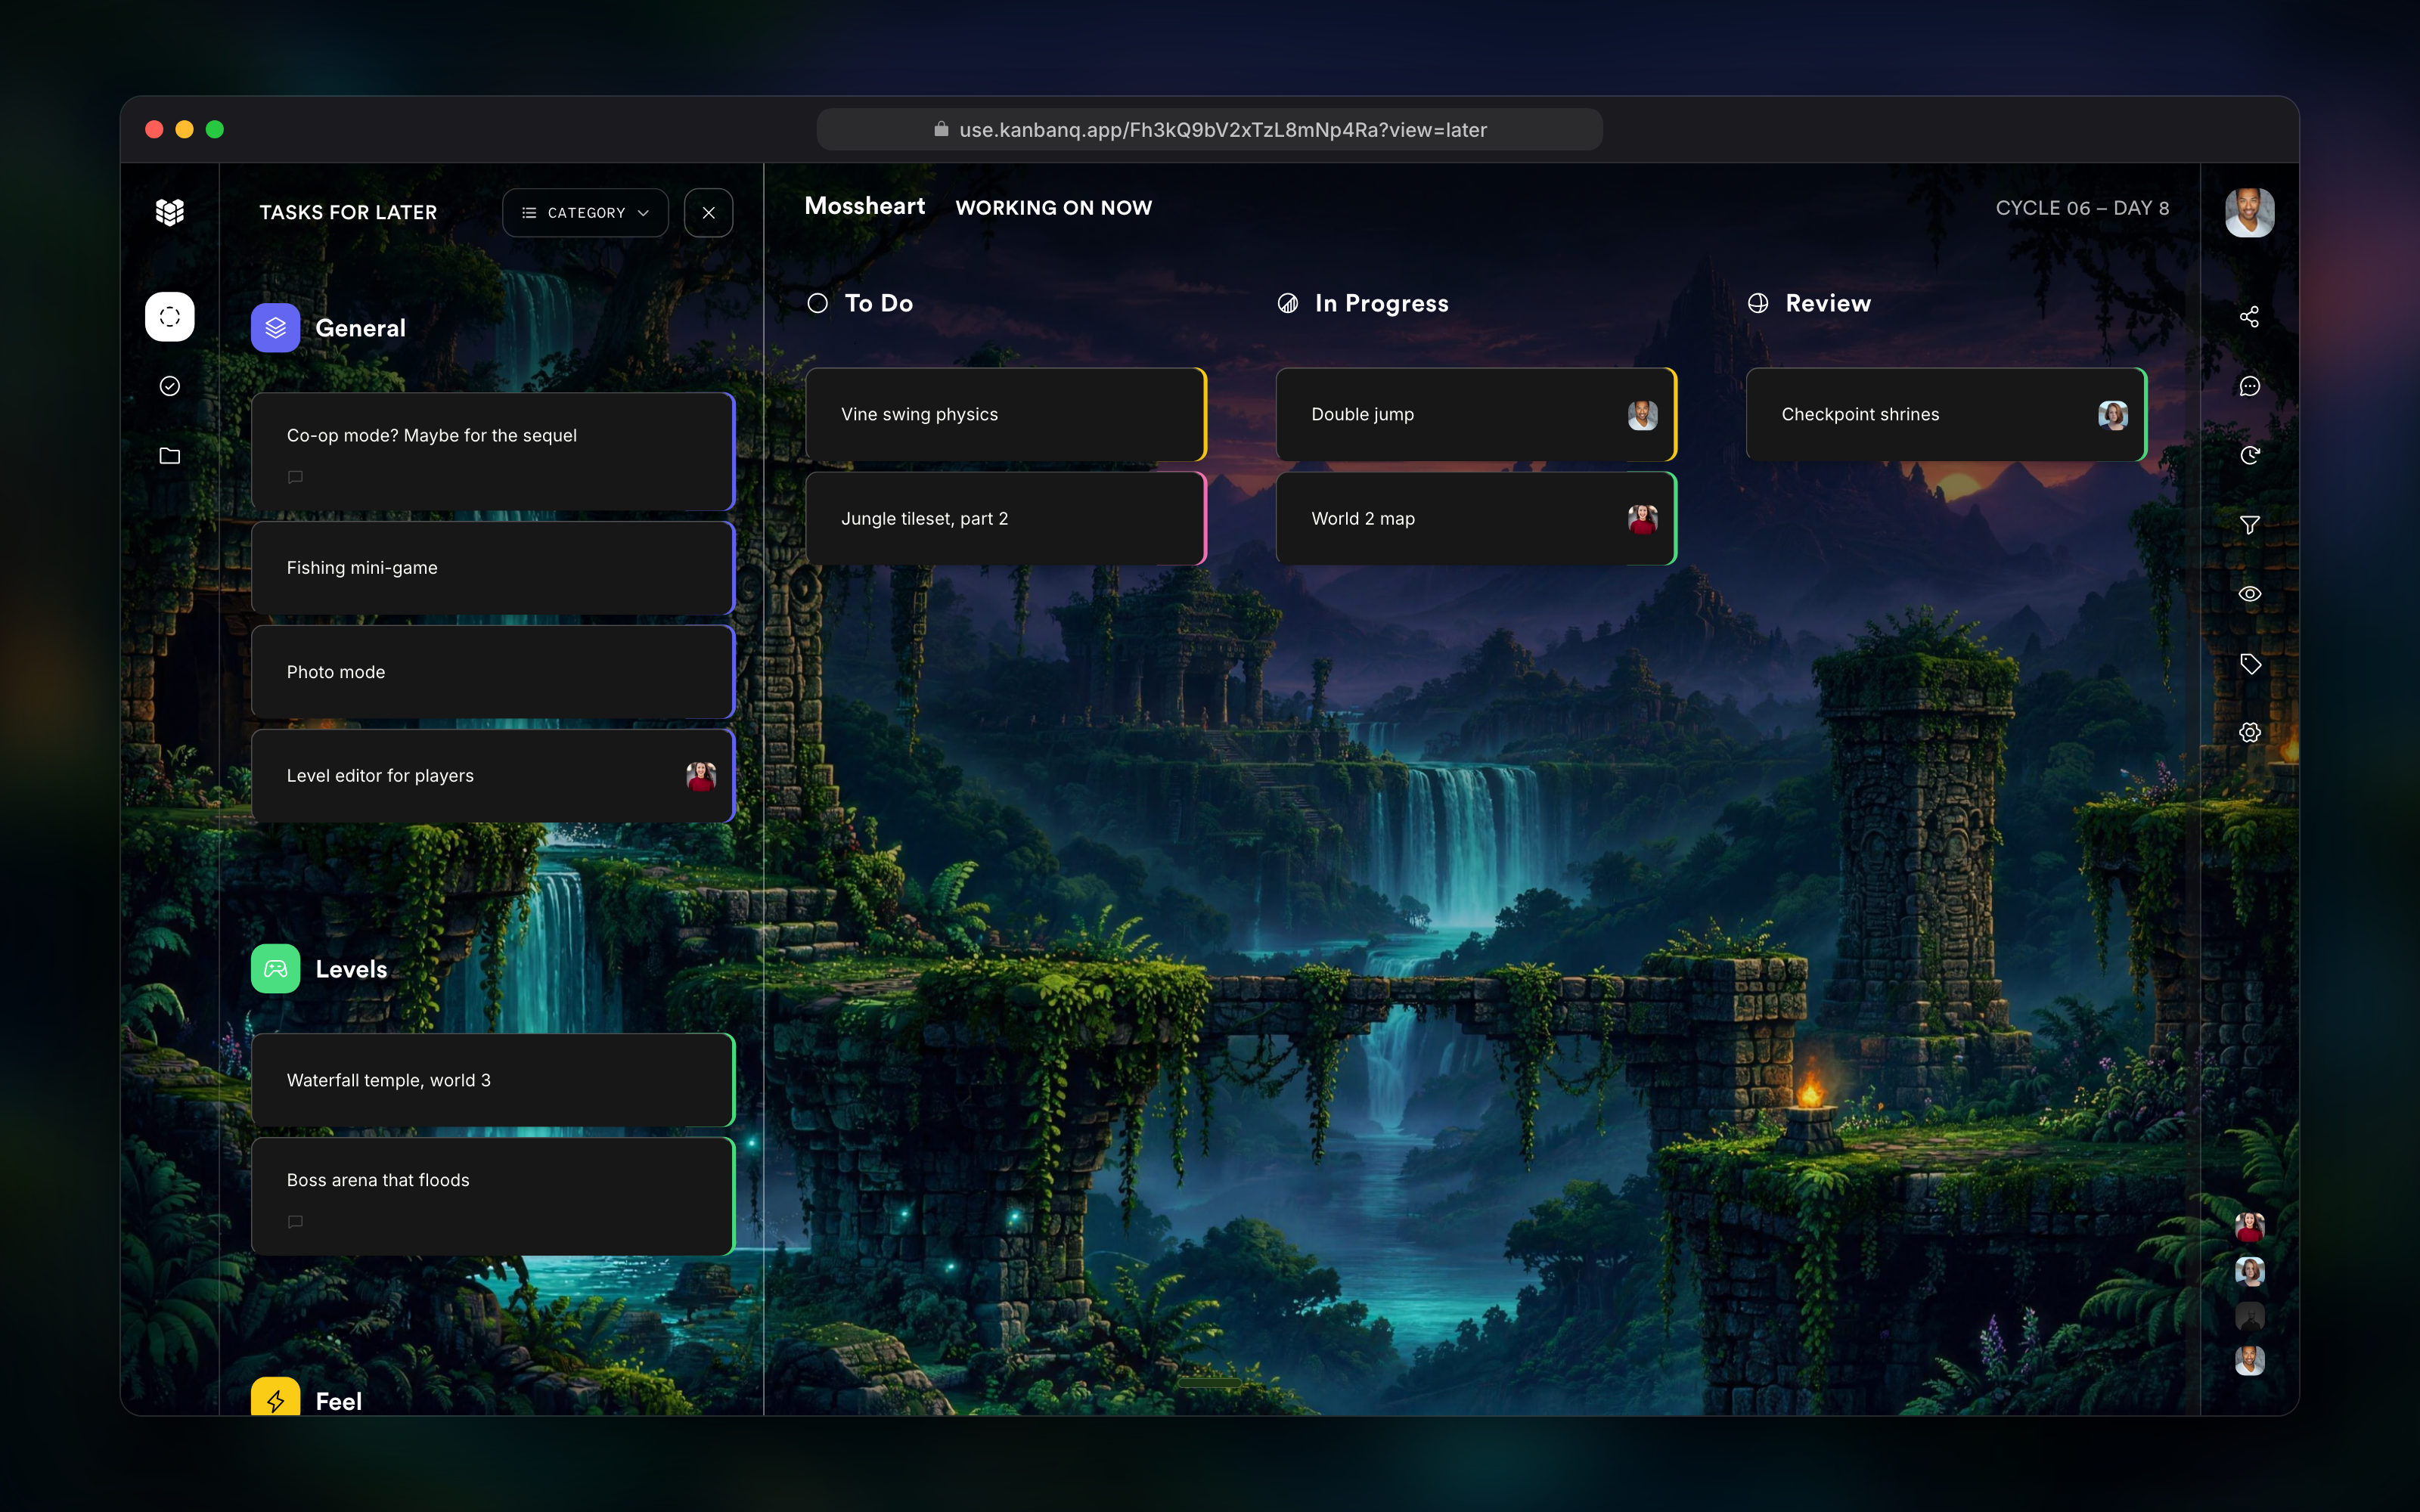Screen dimensions: 2420x1512
Task: Open the World 2 map card
Action: pos(1476,519)
